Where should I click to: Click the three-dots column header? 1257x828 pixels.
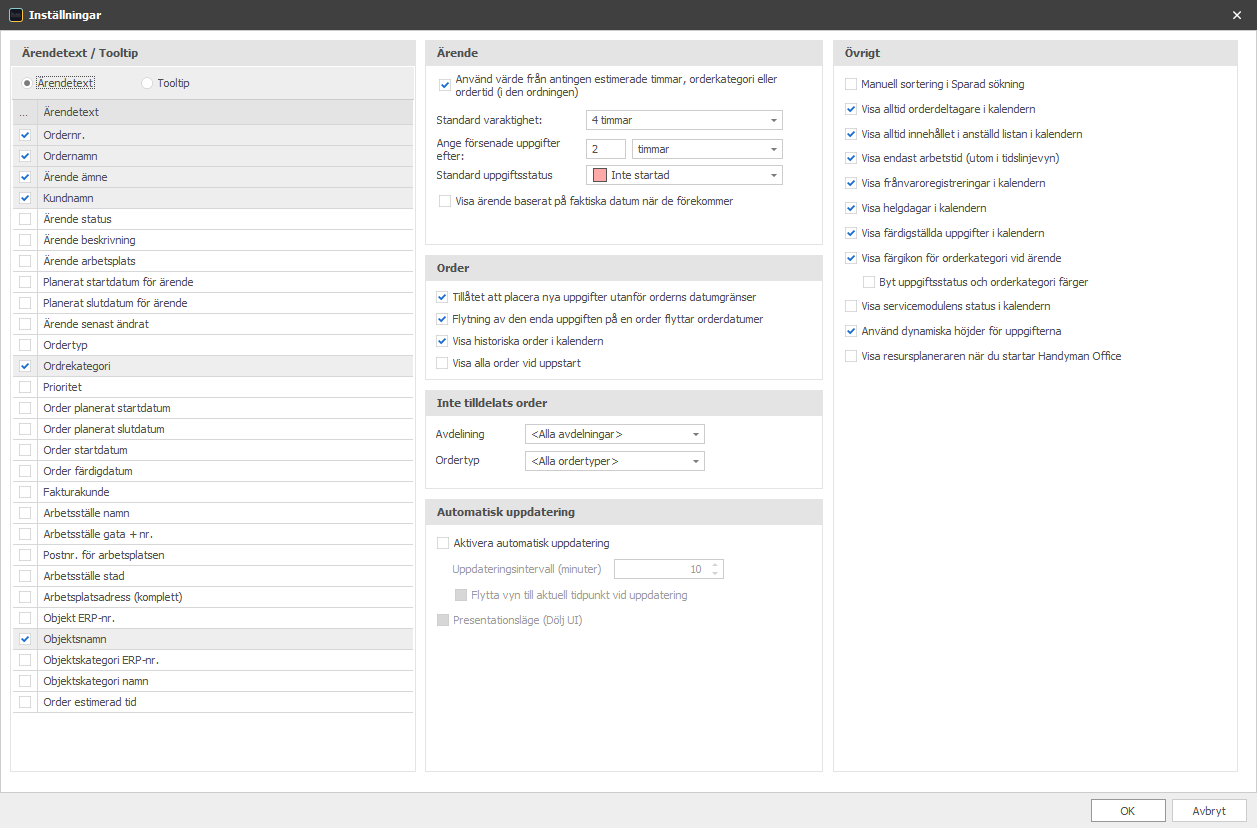pyautogui.click(x=25, y=112)
